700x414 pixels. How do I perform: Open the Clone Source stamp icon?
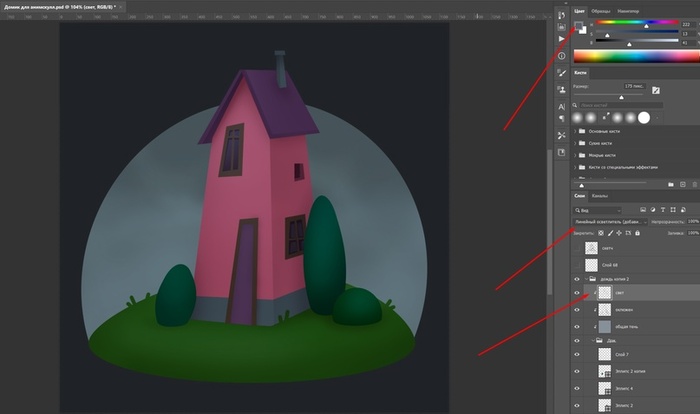pos(562,89)
